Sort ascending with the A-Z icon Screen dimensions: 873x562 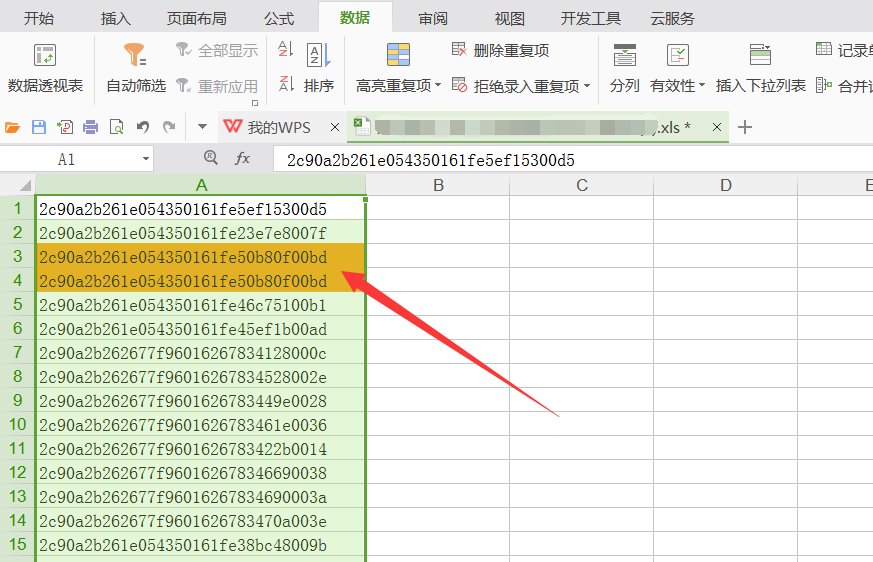point(286,49)
